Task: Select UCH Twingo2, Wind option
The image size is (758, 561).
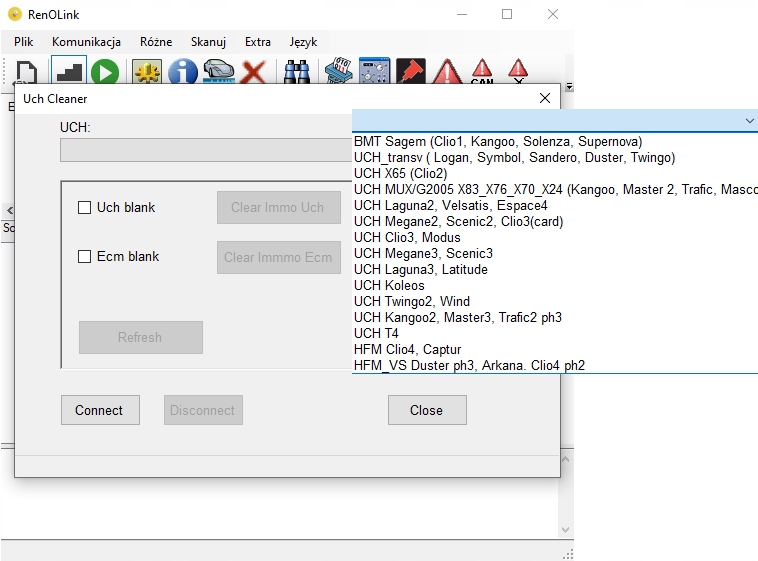Action: click(x=555, y=301)
